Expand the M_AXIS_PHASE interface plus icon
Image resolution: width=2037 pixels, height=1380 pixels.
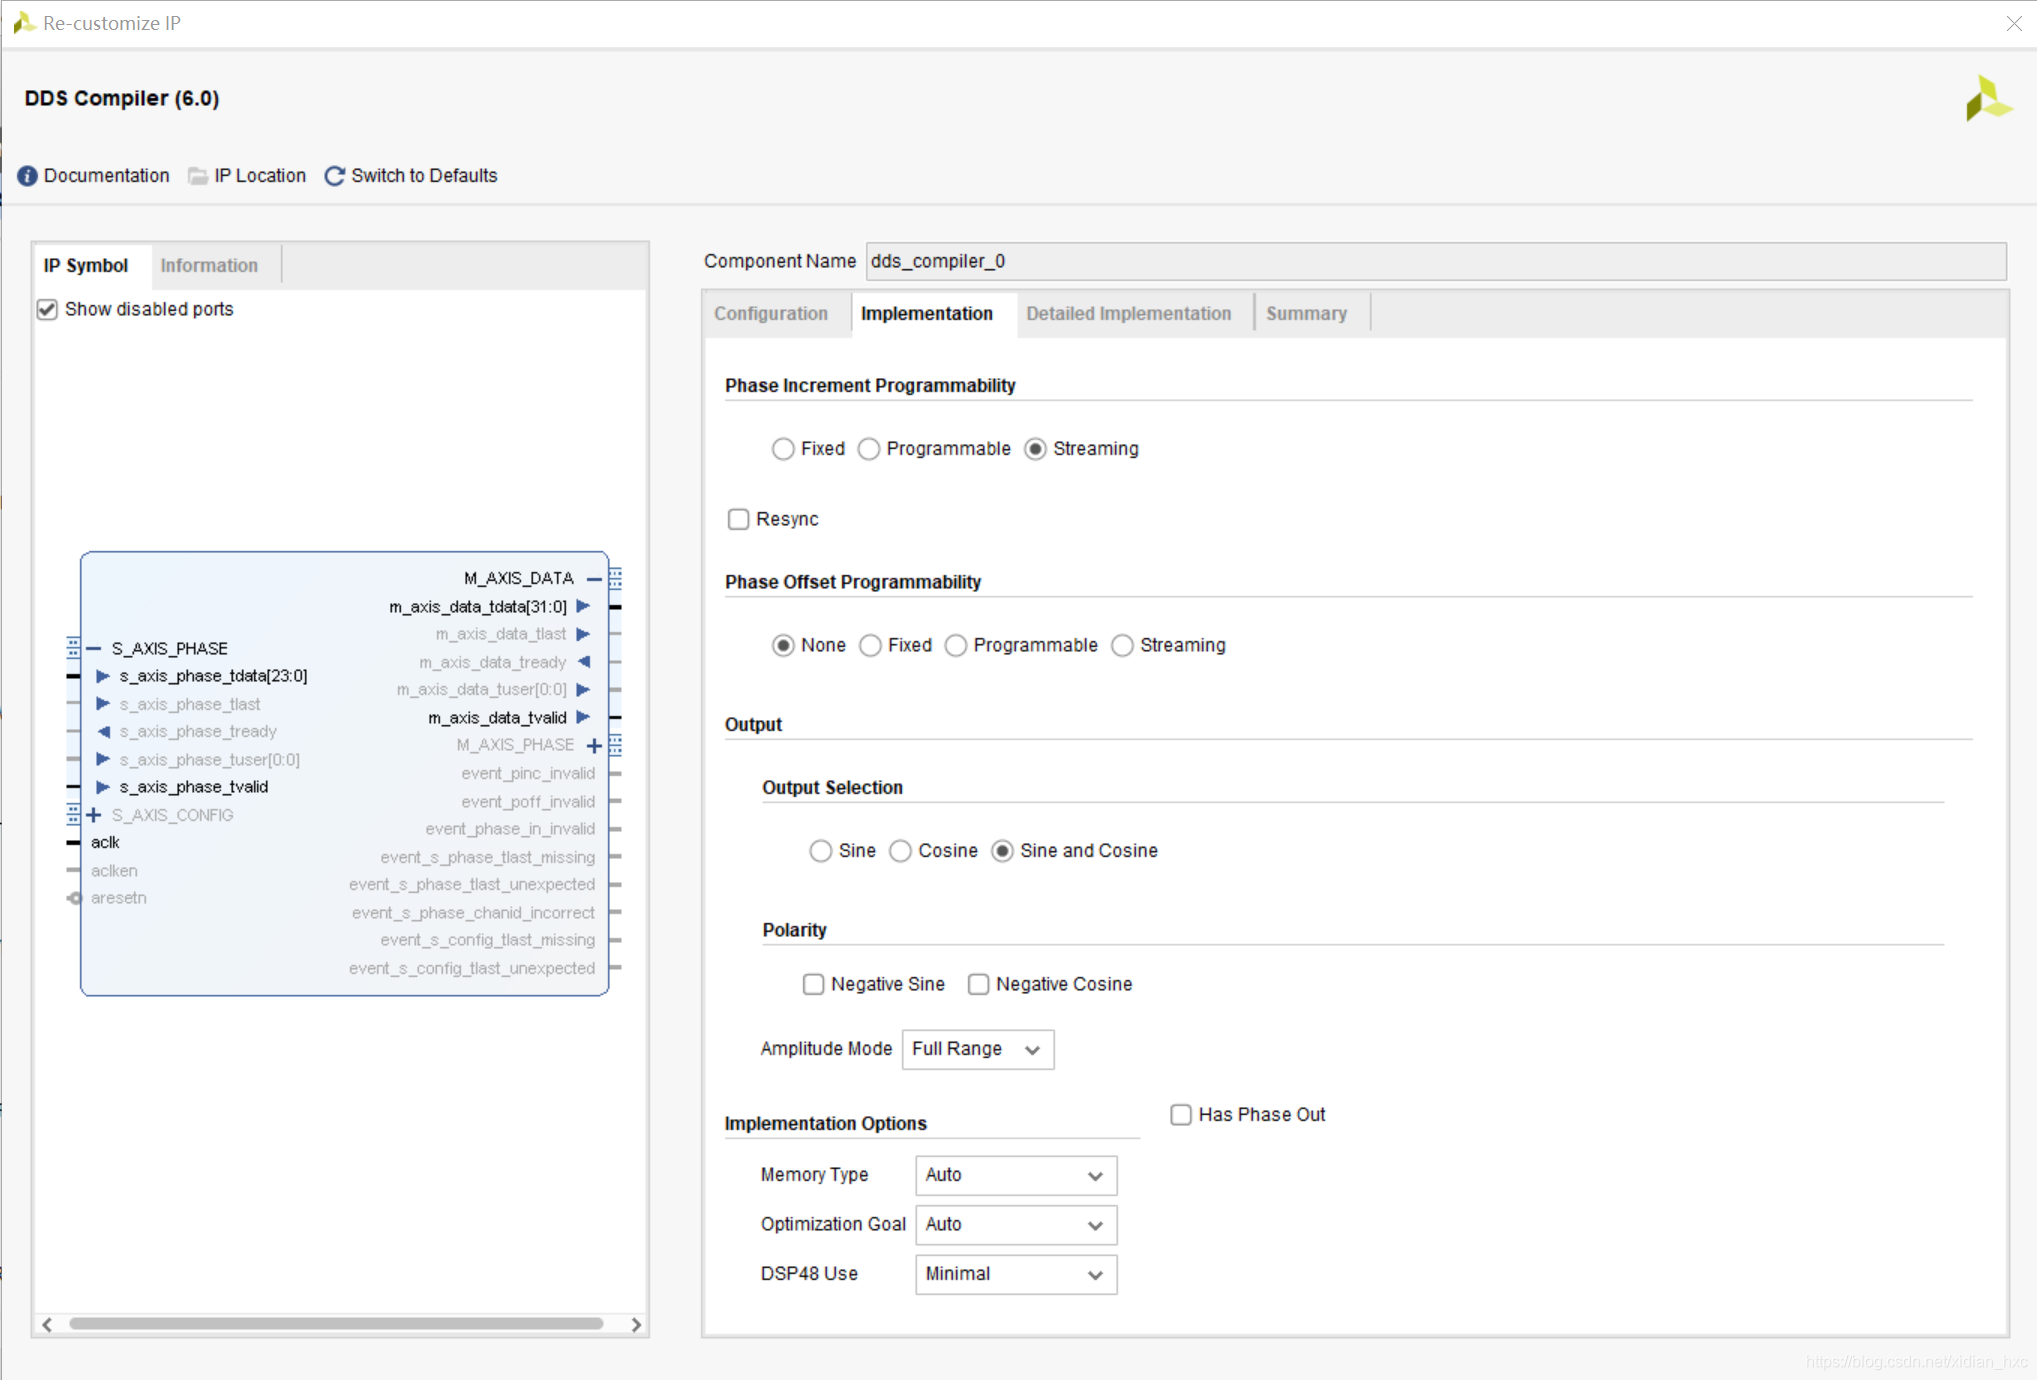coord(594,746)
